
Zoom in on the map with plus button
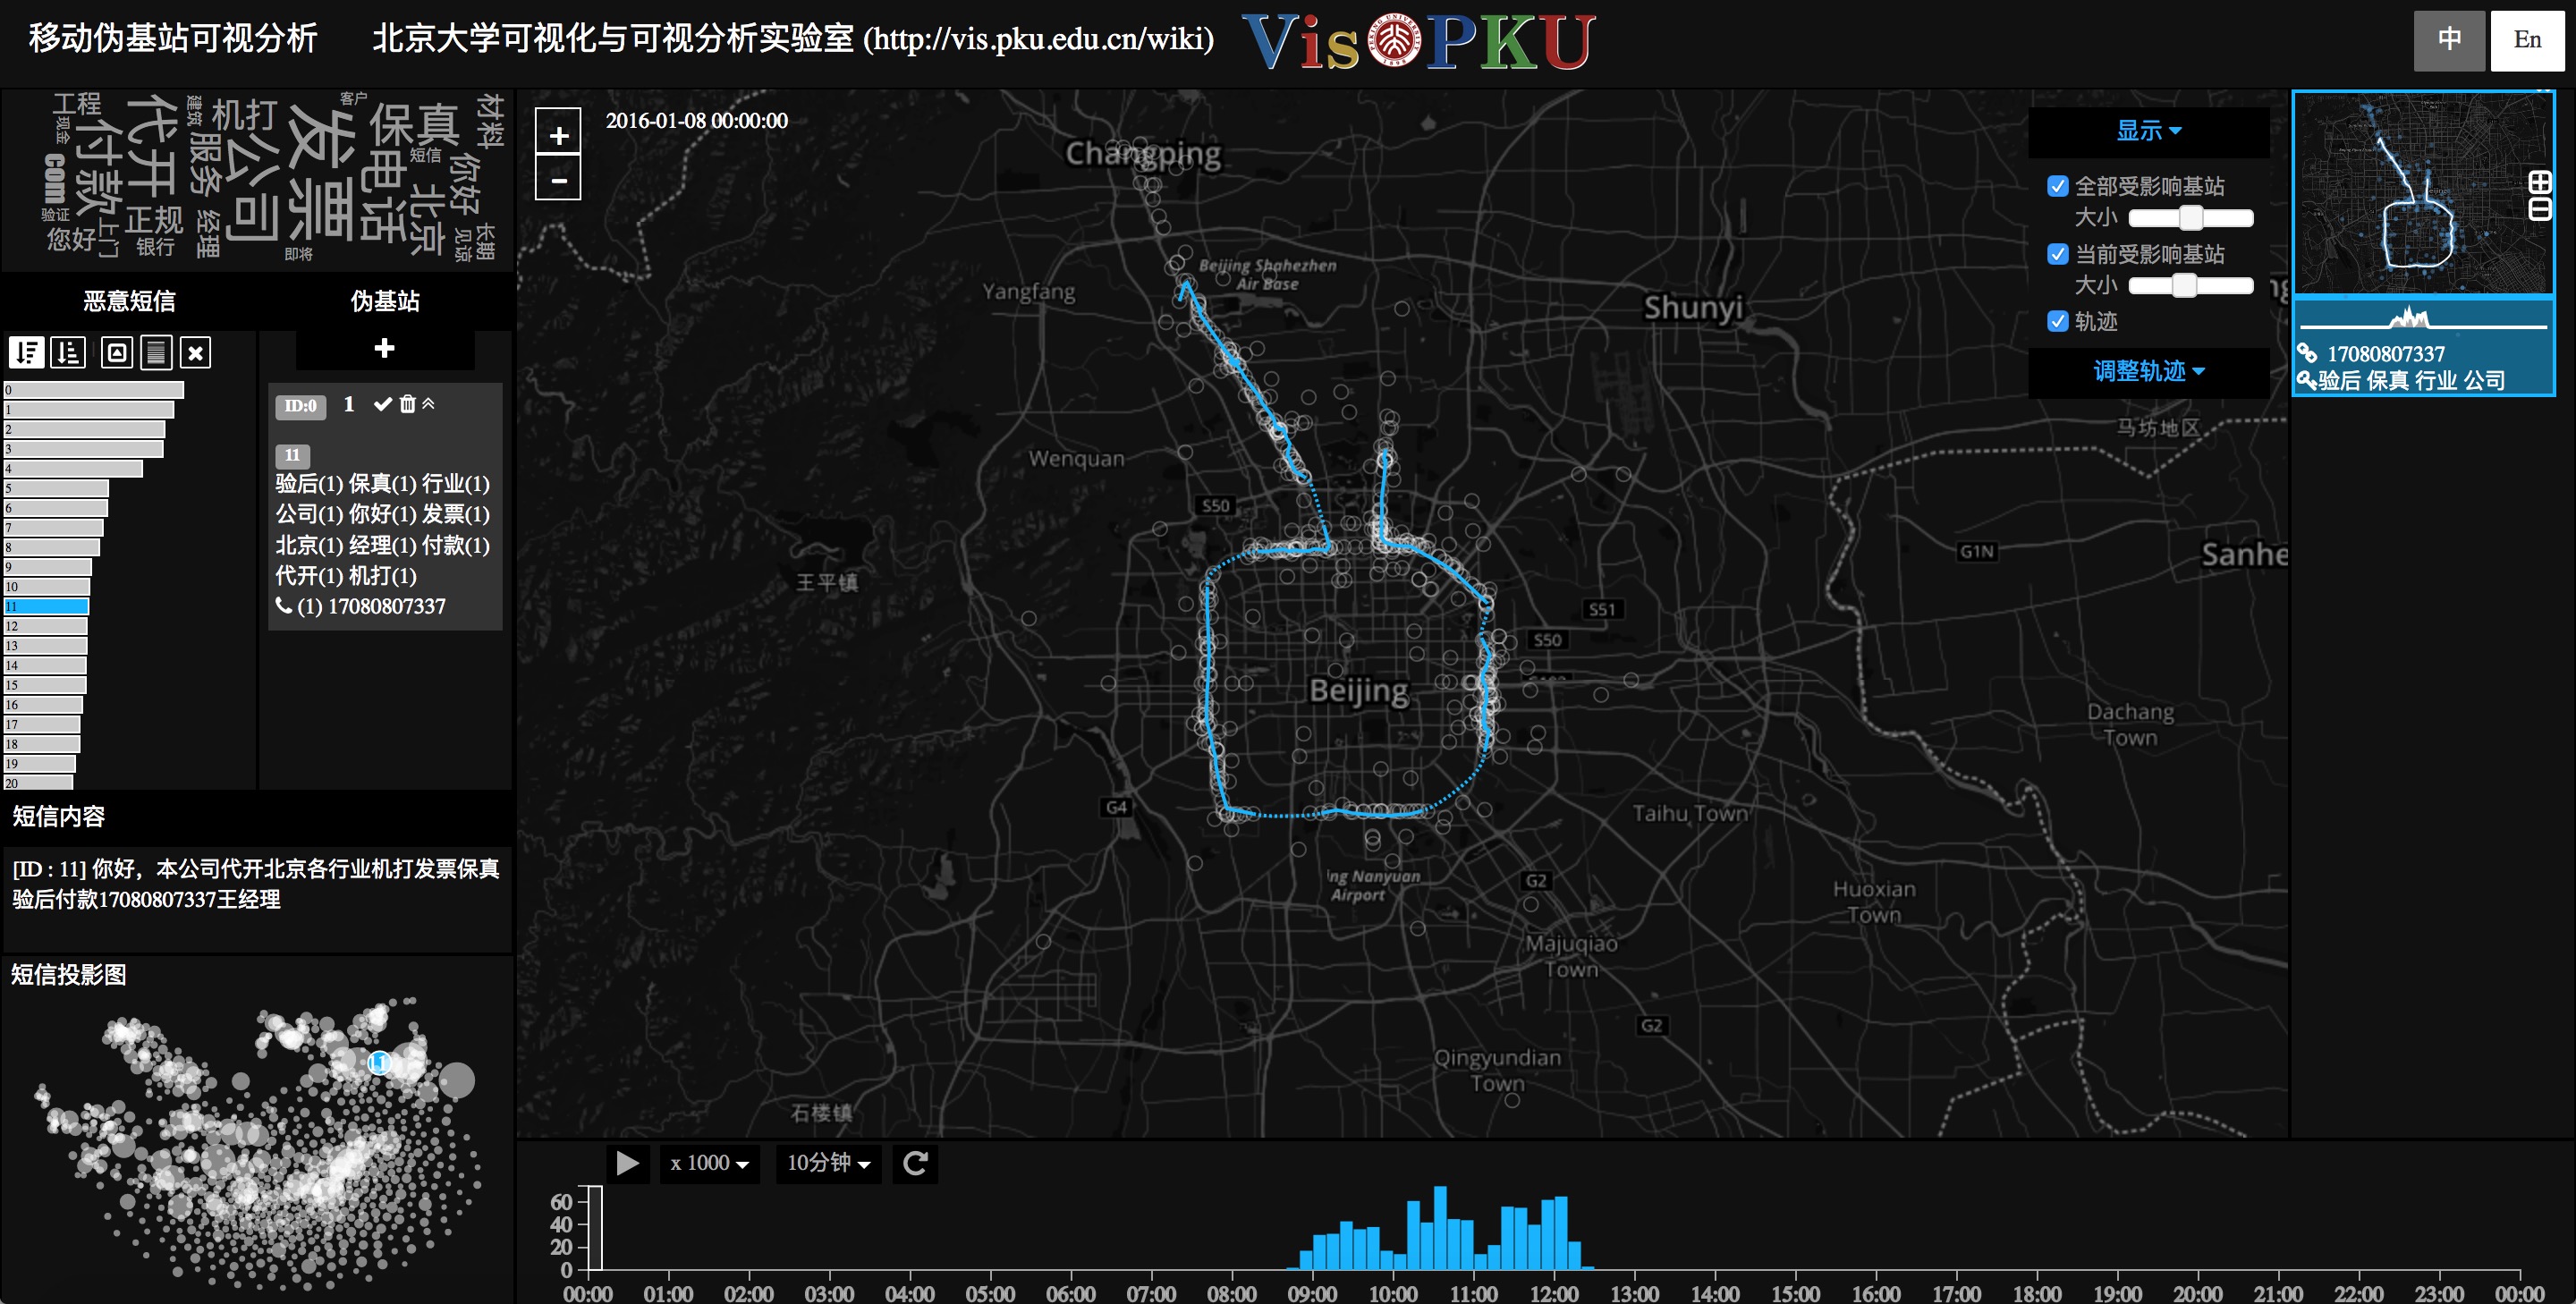(x=559, y=135)
